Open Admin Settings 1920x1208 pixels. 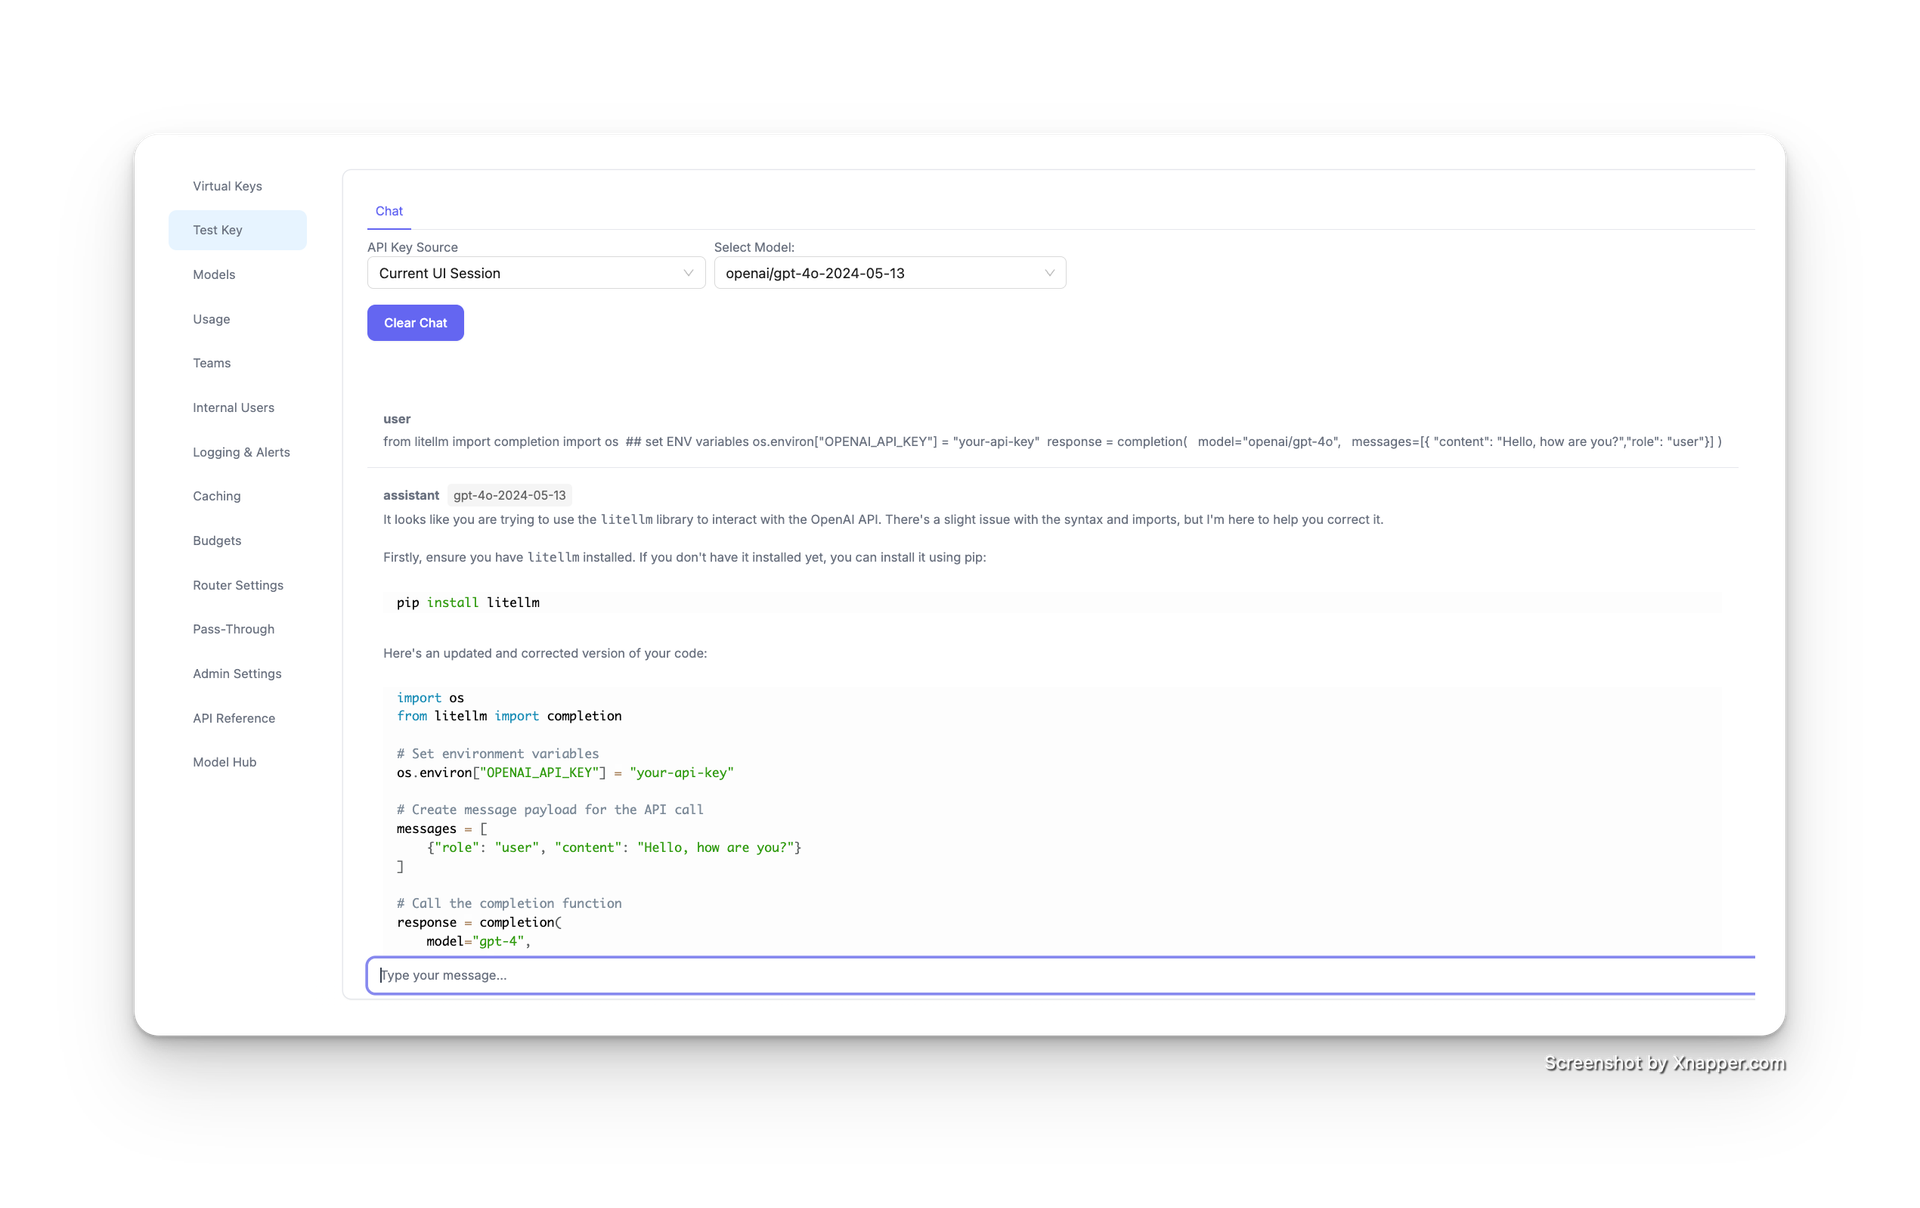point(237,674)
